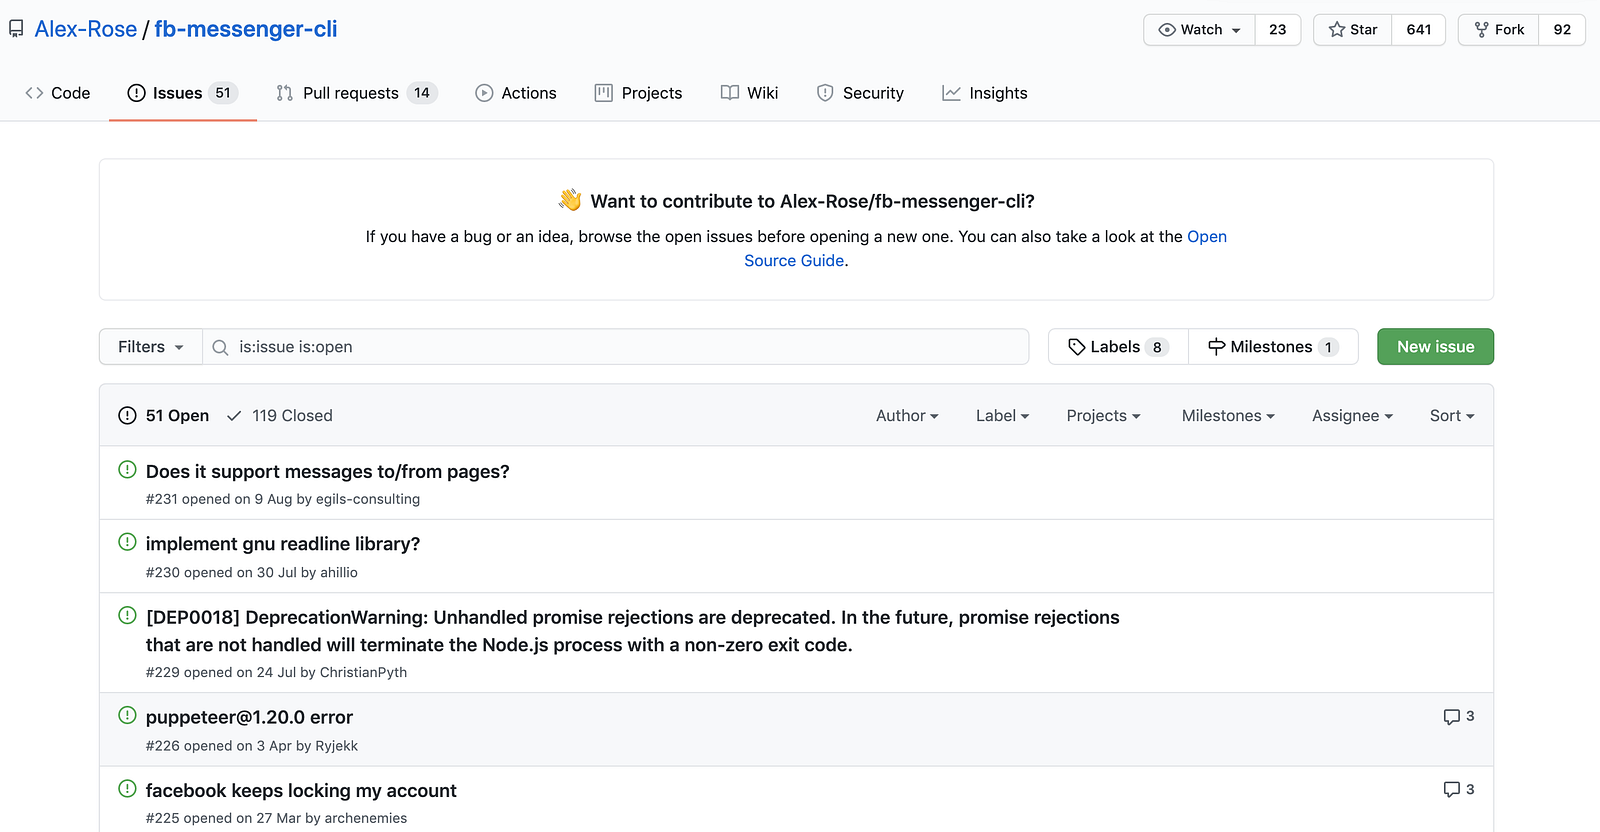Open the 'Does it support messages to/from pages?' issue

coord(328,472)
